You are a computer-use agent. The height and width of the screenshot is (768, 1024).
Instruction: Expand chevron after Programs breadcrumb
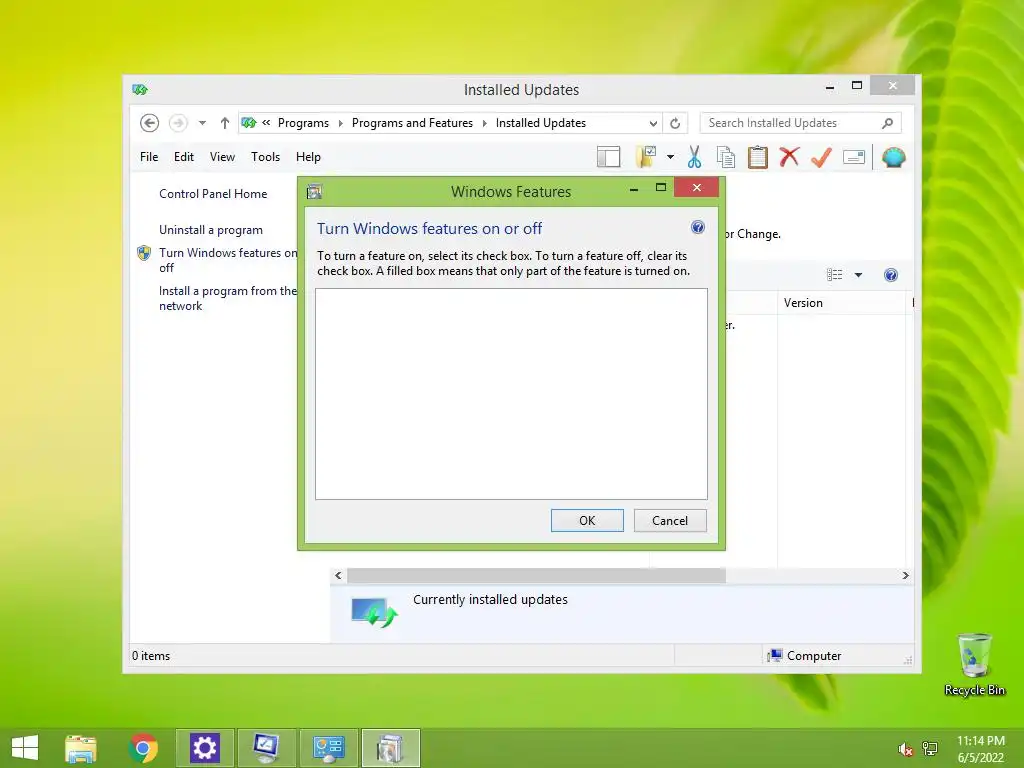(x=340, y=123)
